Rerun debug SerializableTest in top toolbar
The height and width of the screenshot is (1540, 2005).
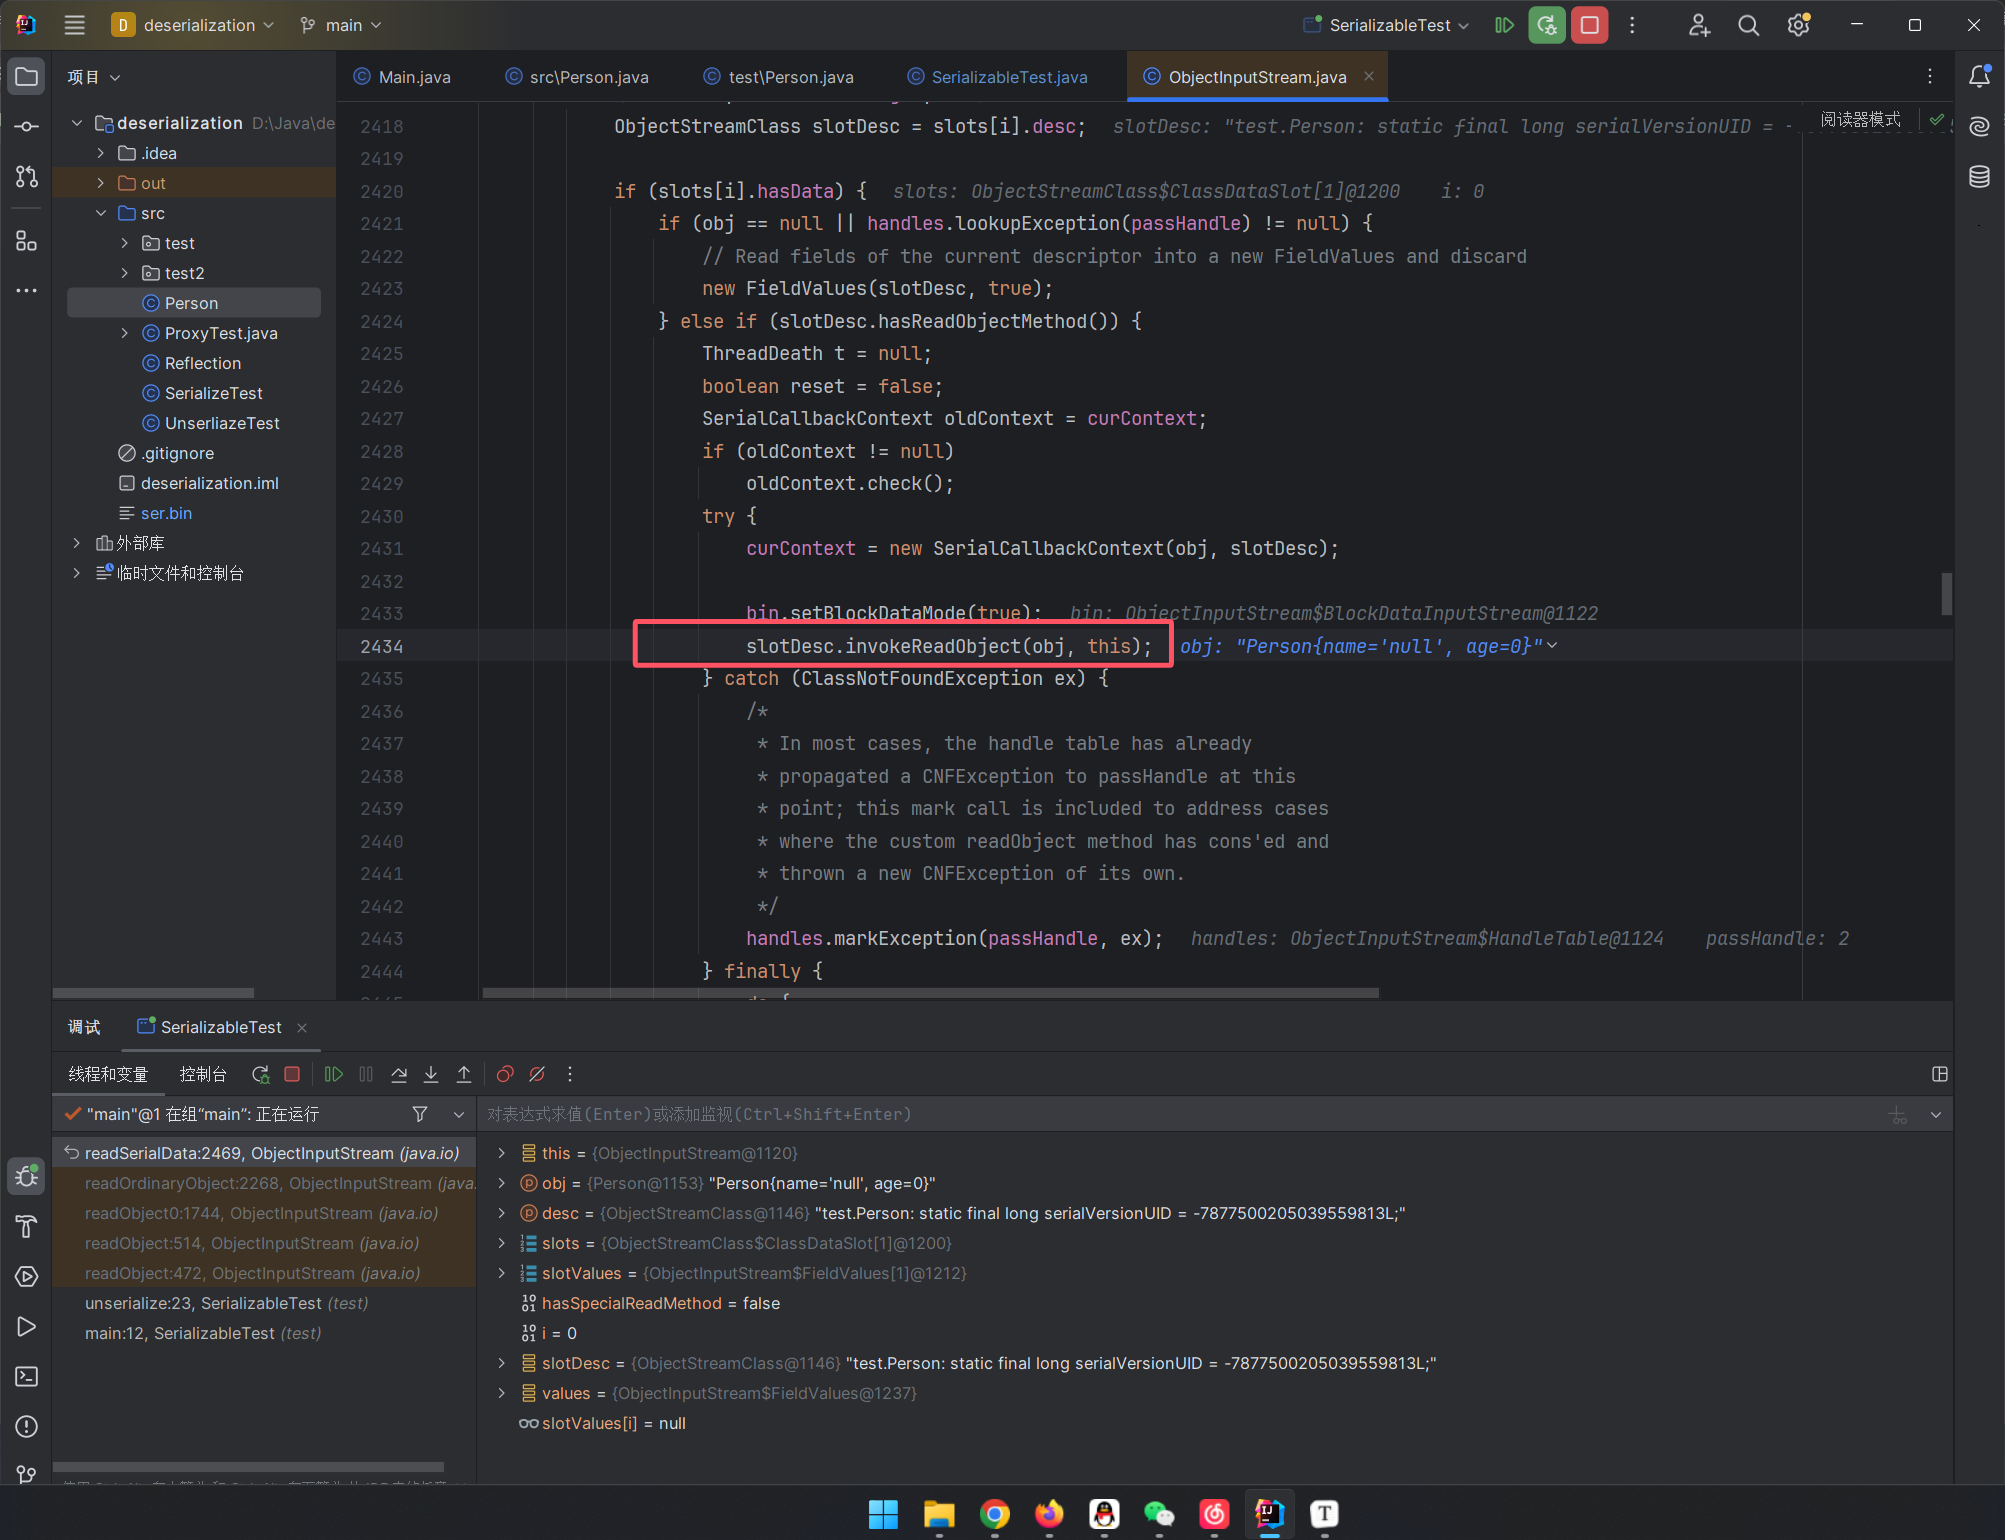pos(1547,25)
